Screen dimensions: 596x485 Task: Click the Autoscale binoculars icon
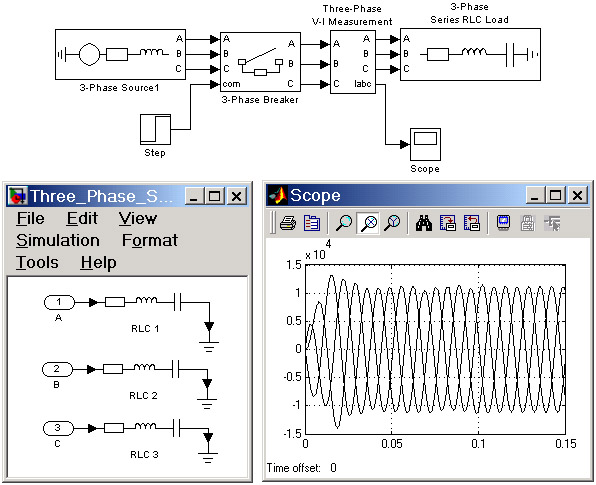(x=423, y=223)
